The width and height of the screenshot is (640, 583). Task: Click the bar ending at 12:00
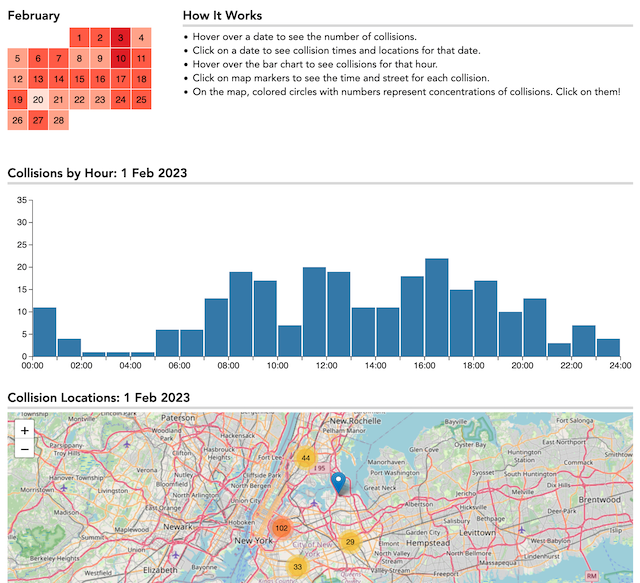tap(314, 312)
